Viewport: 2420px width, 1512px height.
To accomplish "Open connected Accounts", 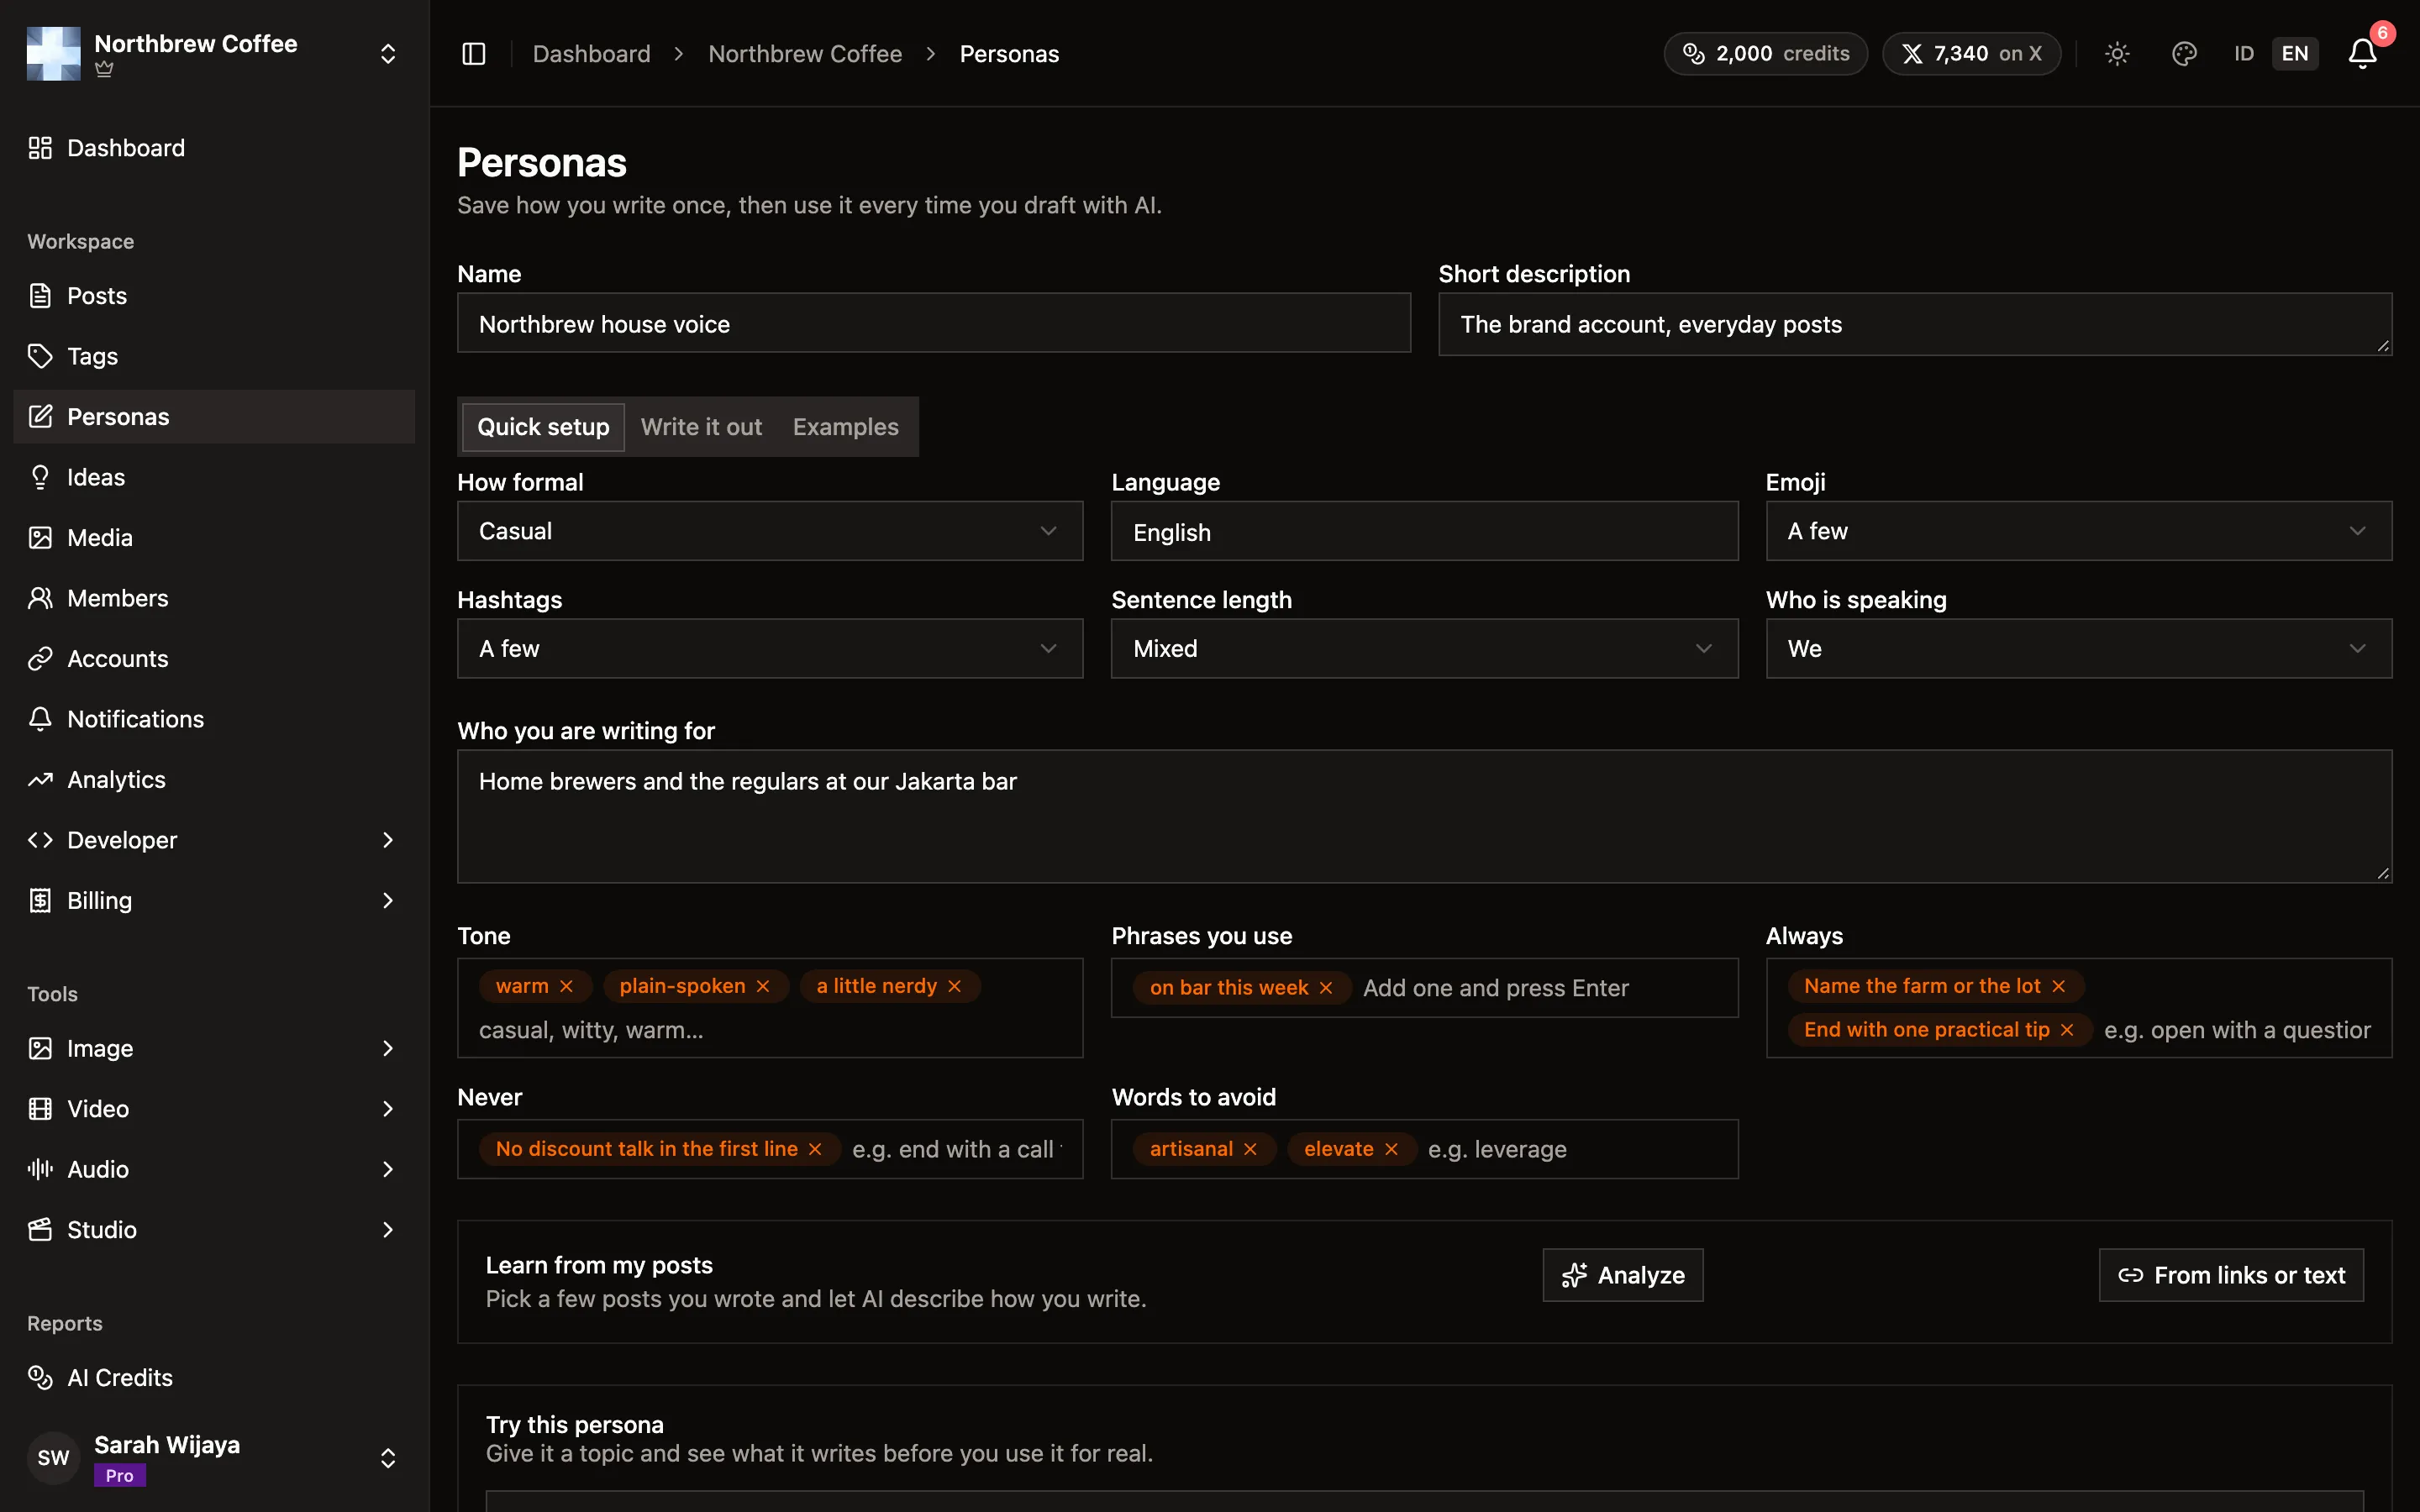I will (214, 659).
